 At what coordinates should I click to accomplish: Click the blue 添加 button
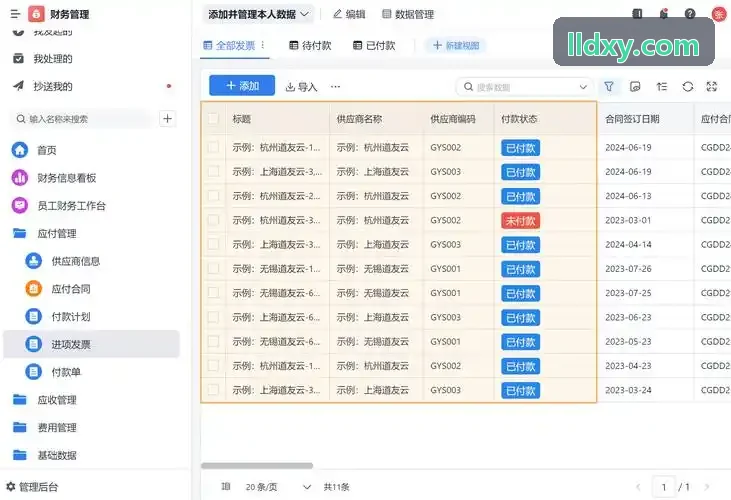242,86
